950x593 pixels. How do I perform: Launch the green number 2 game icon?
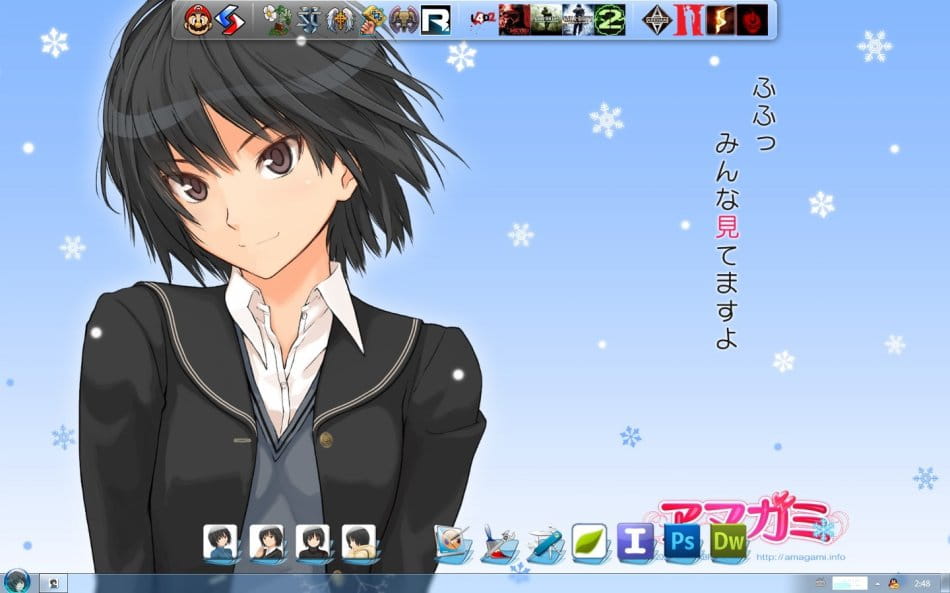tap(610, 20)
